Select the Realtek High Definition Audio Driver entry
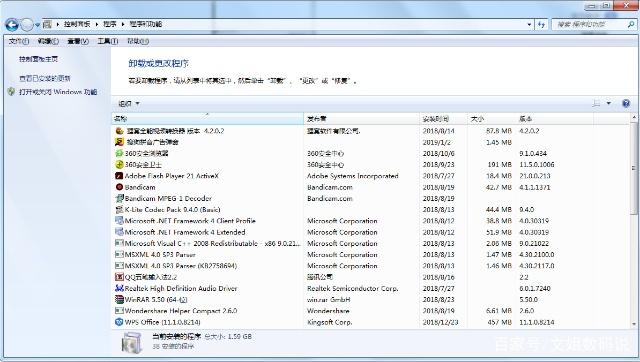 pos(181,288)
